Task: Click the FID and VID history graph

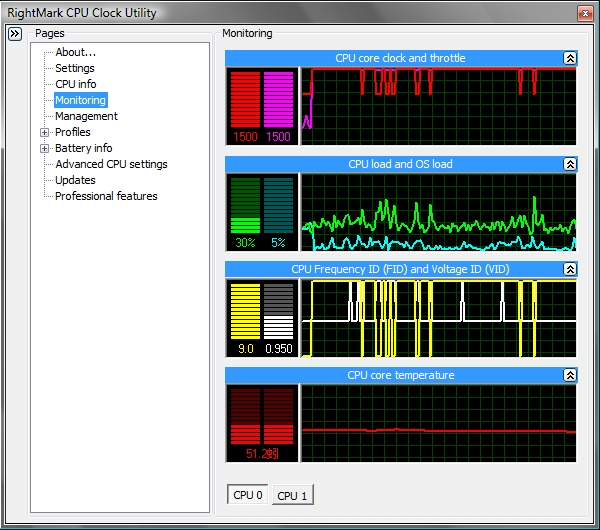Action: 439,318
